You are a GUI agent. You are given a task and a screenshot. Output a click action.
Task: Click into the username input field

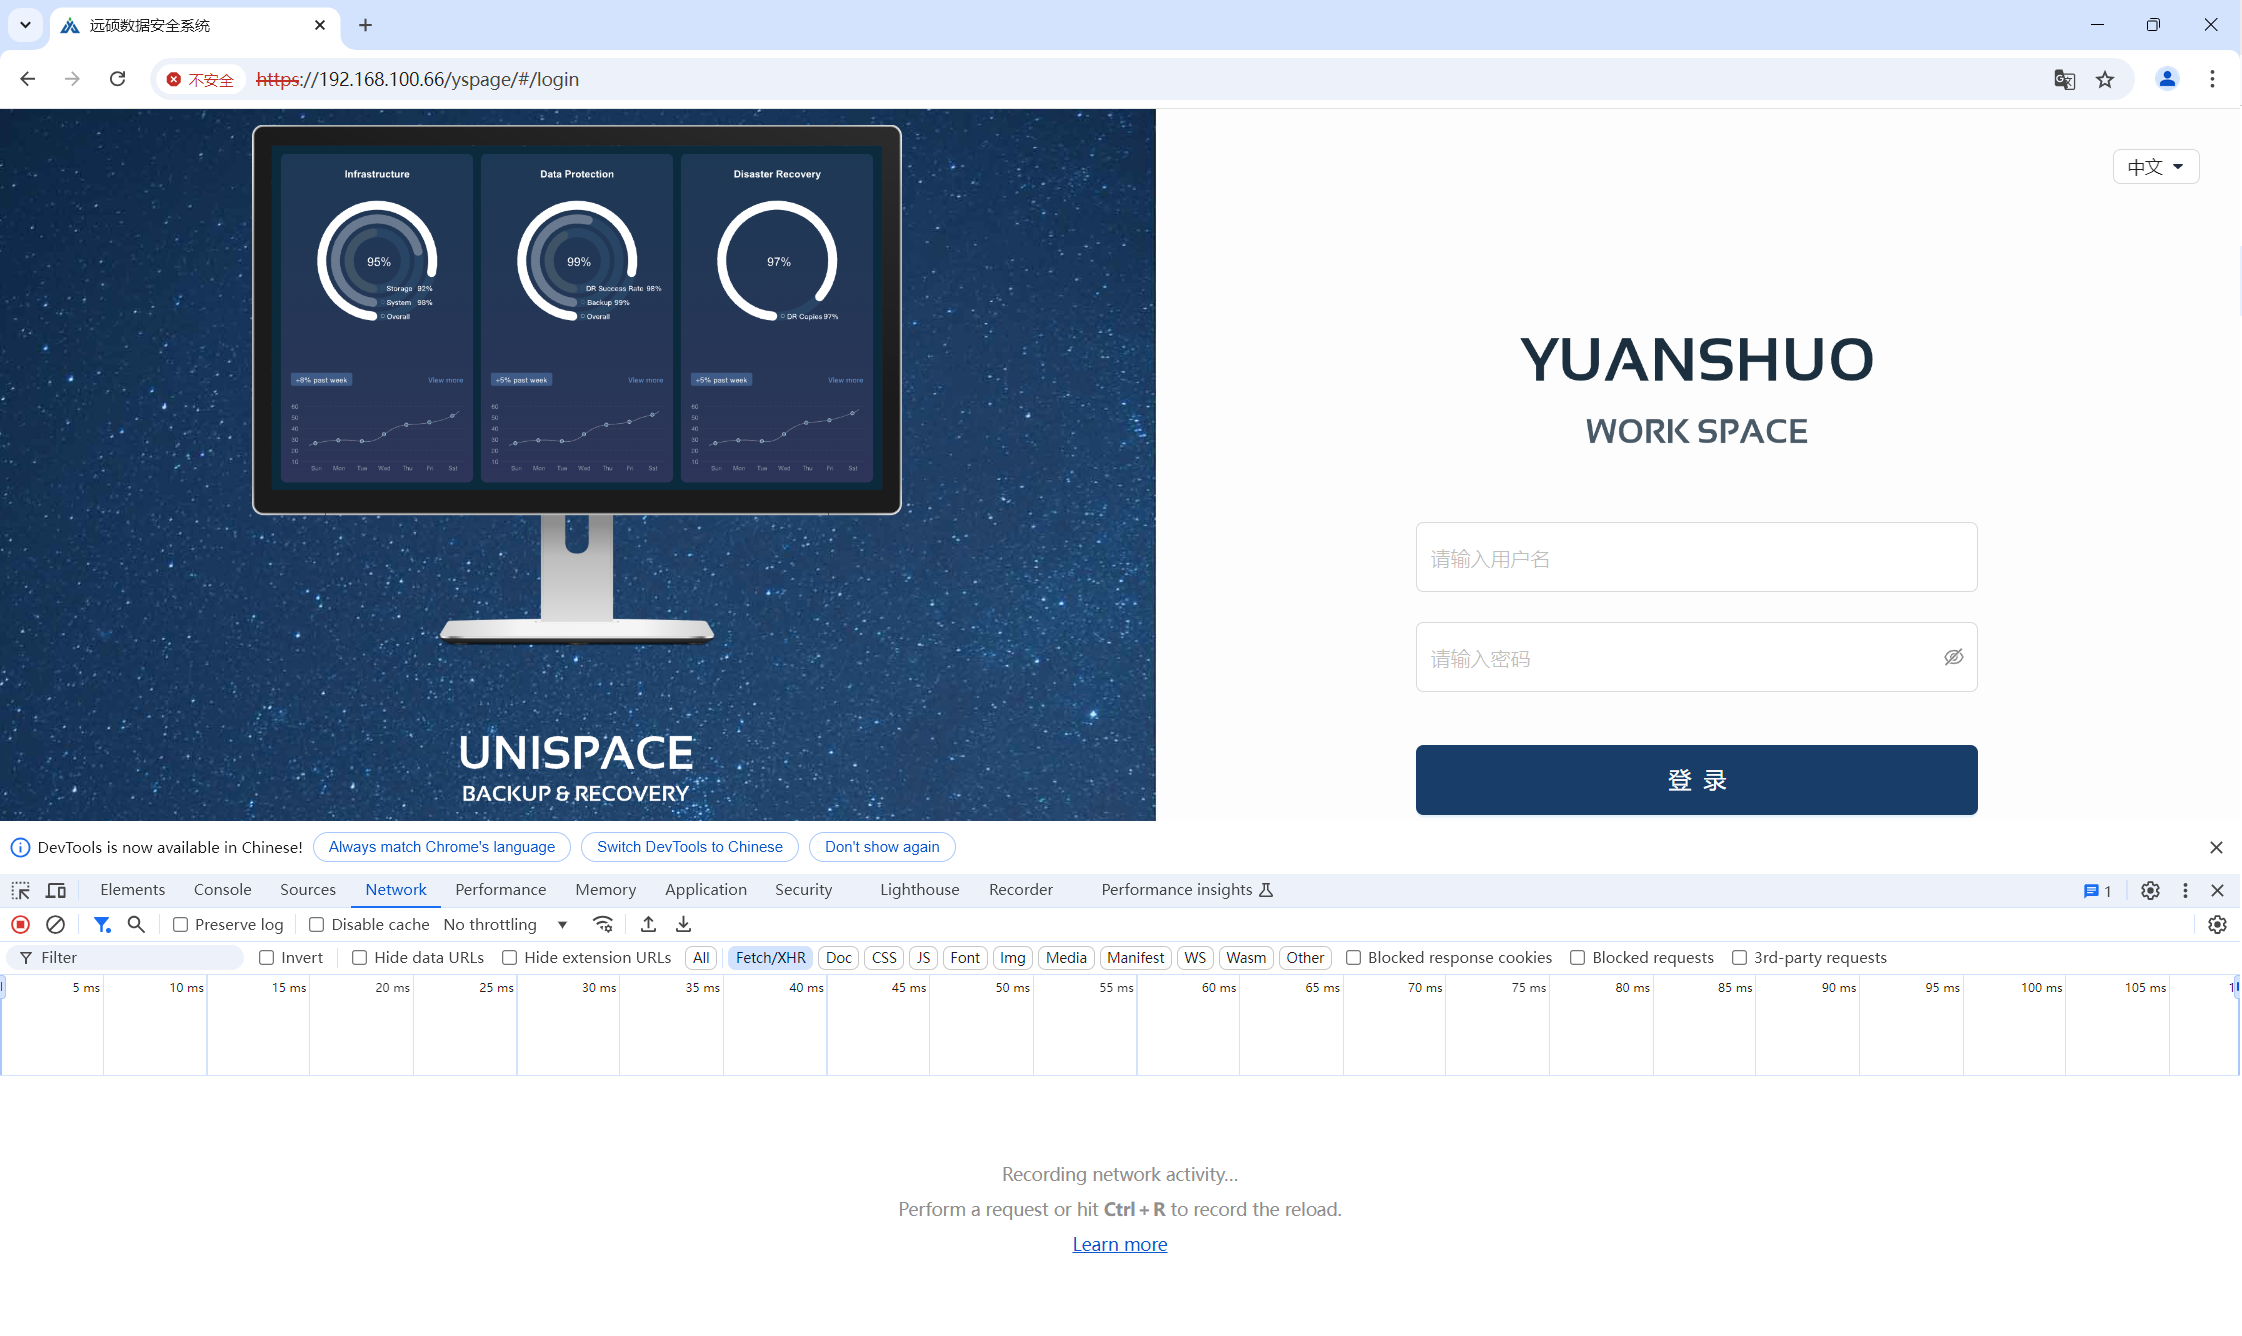pos(1696,558)
